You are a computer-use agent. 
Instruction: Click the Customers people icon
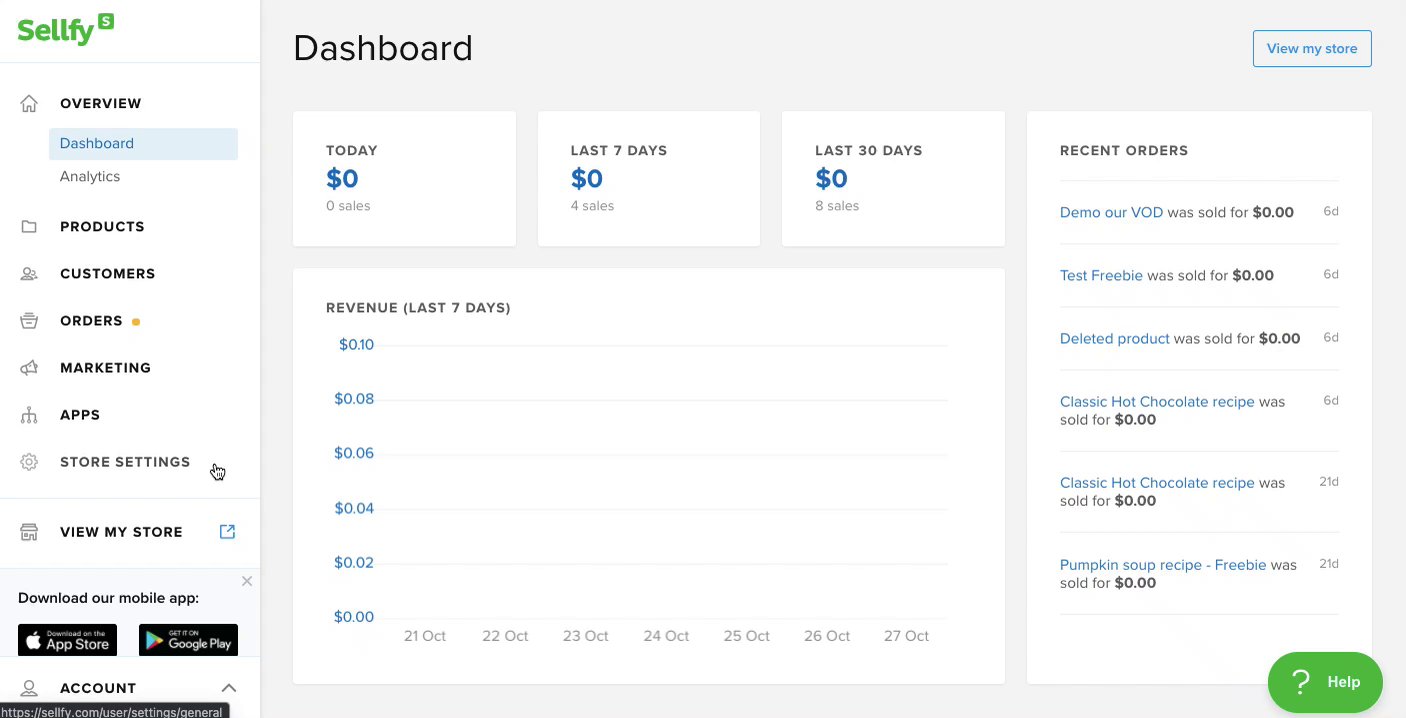(x=29, y=274)
